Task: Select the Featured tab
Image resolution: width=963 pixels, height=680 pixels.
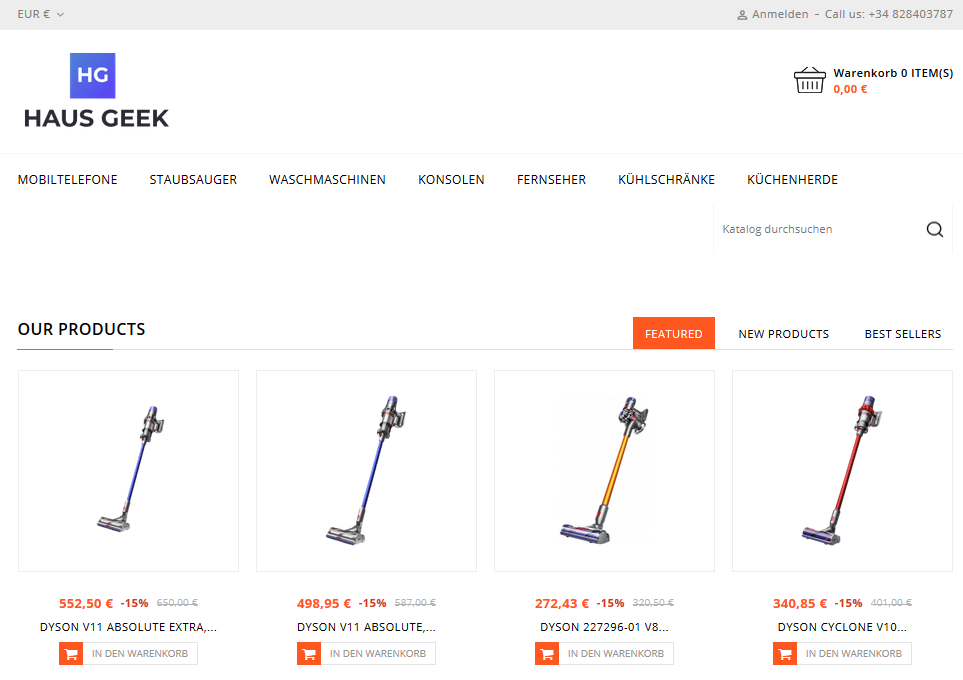Action: [x=674, y=333]
